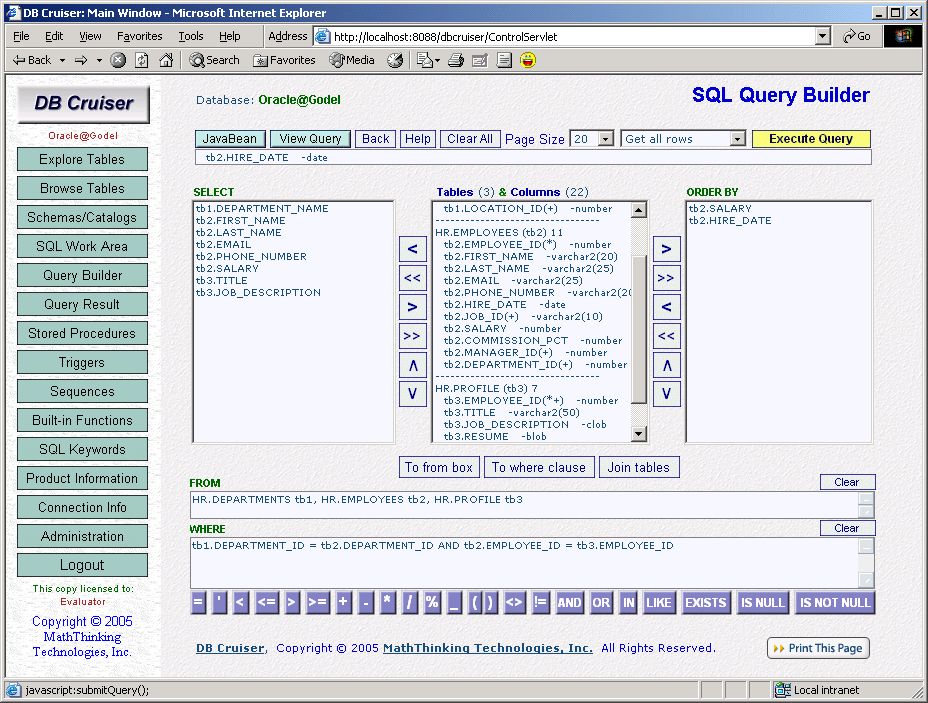The image size is (928, 703).
Task: Click the Windows flag logo in the browser corner
Action: [x=903, y=37]
